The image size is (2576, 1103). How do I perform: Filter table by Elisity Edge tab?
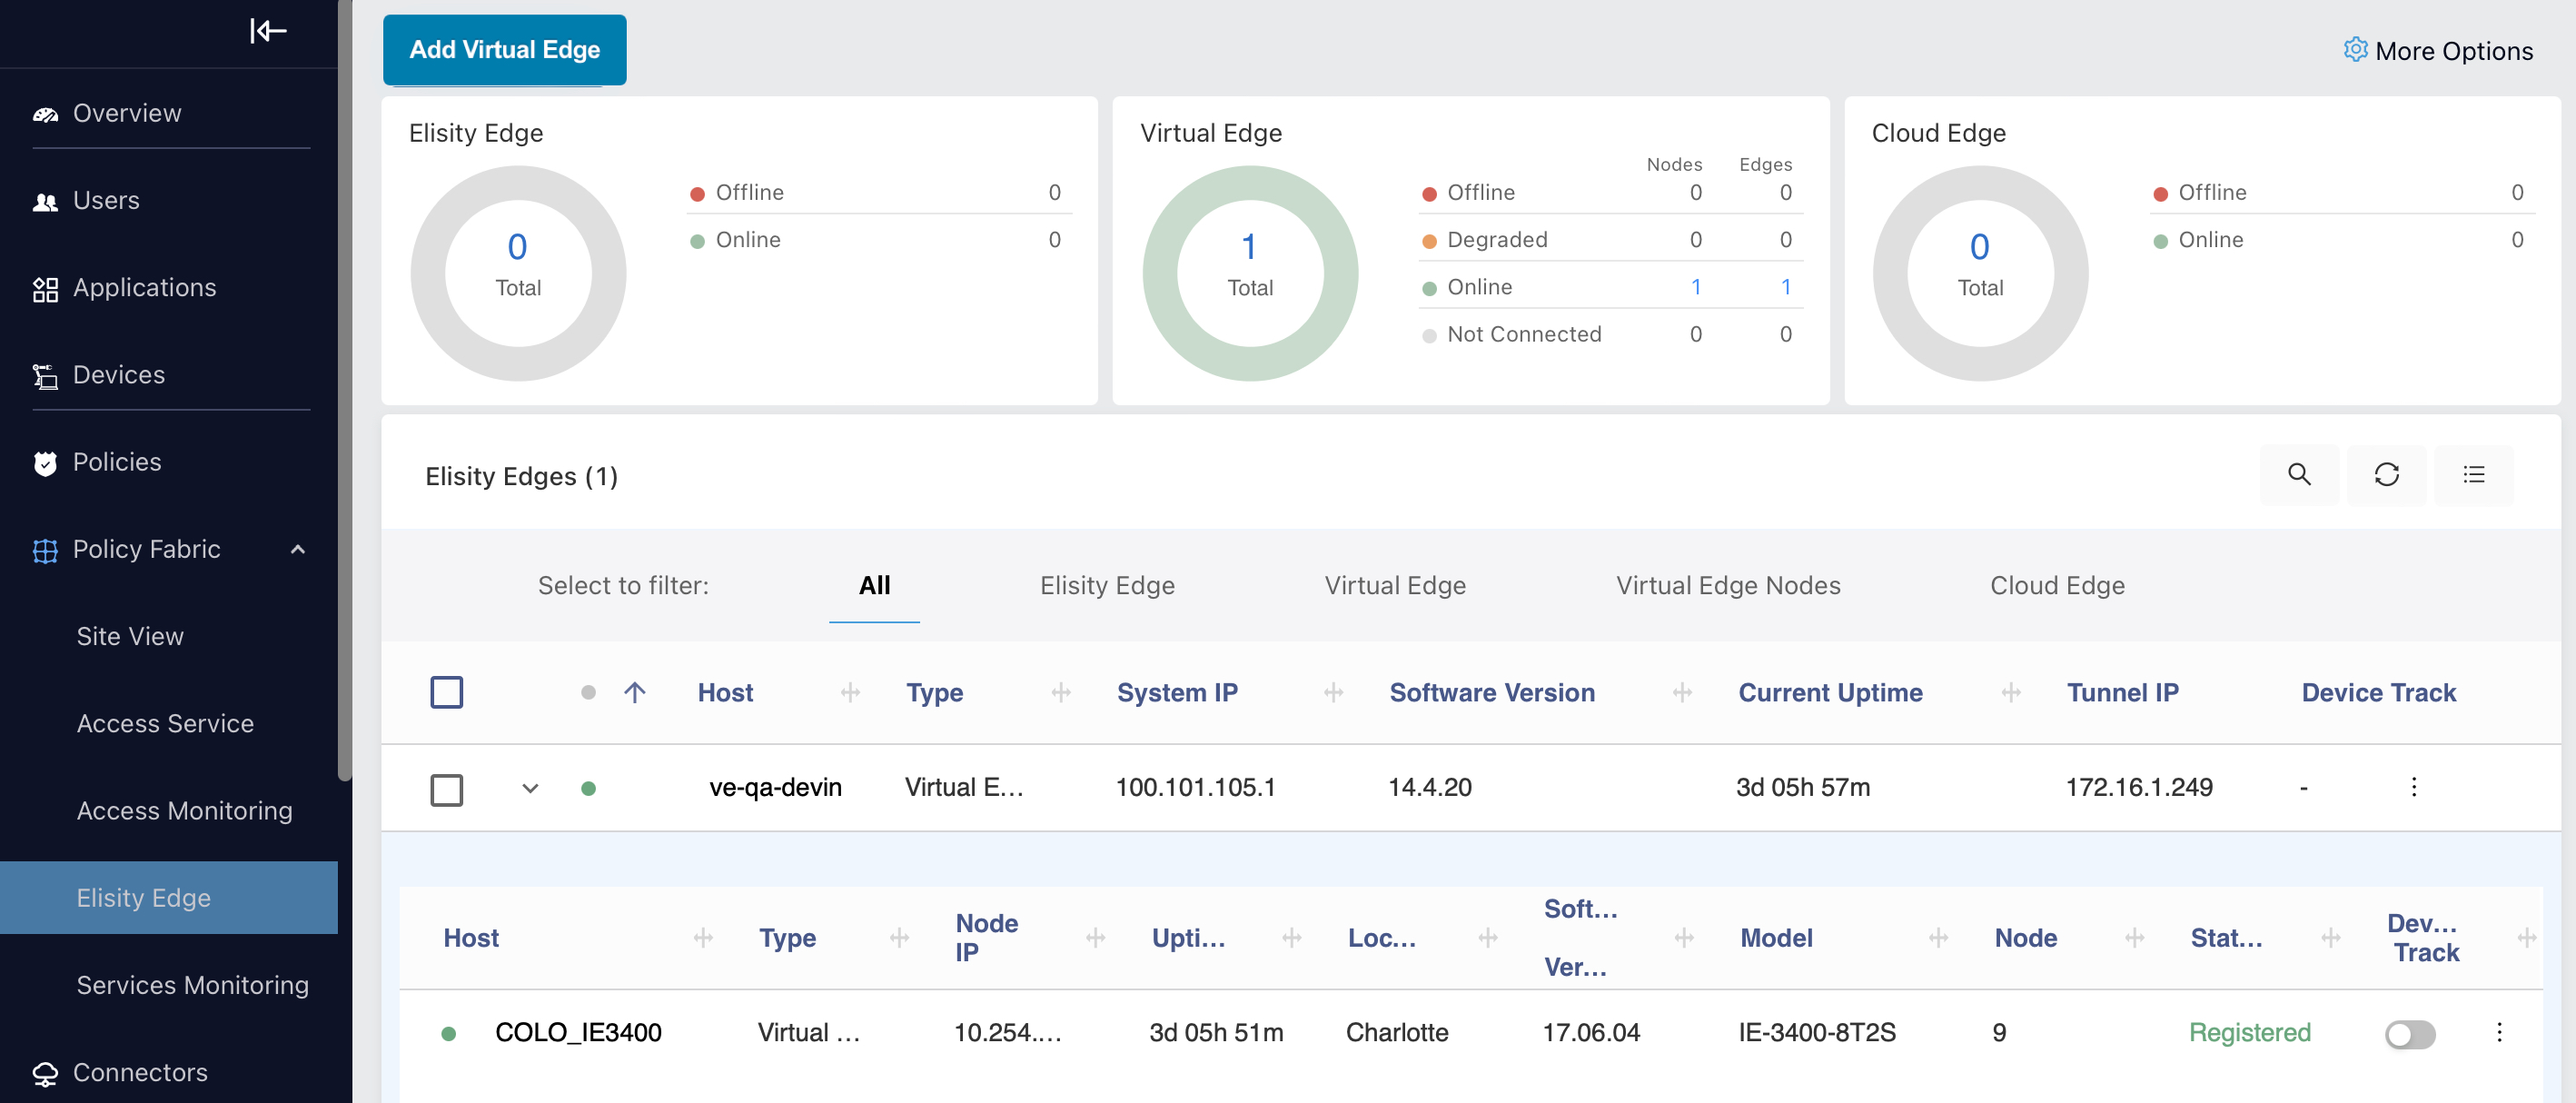pyautogui.click(x=1107, y=585)
